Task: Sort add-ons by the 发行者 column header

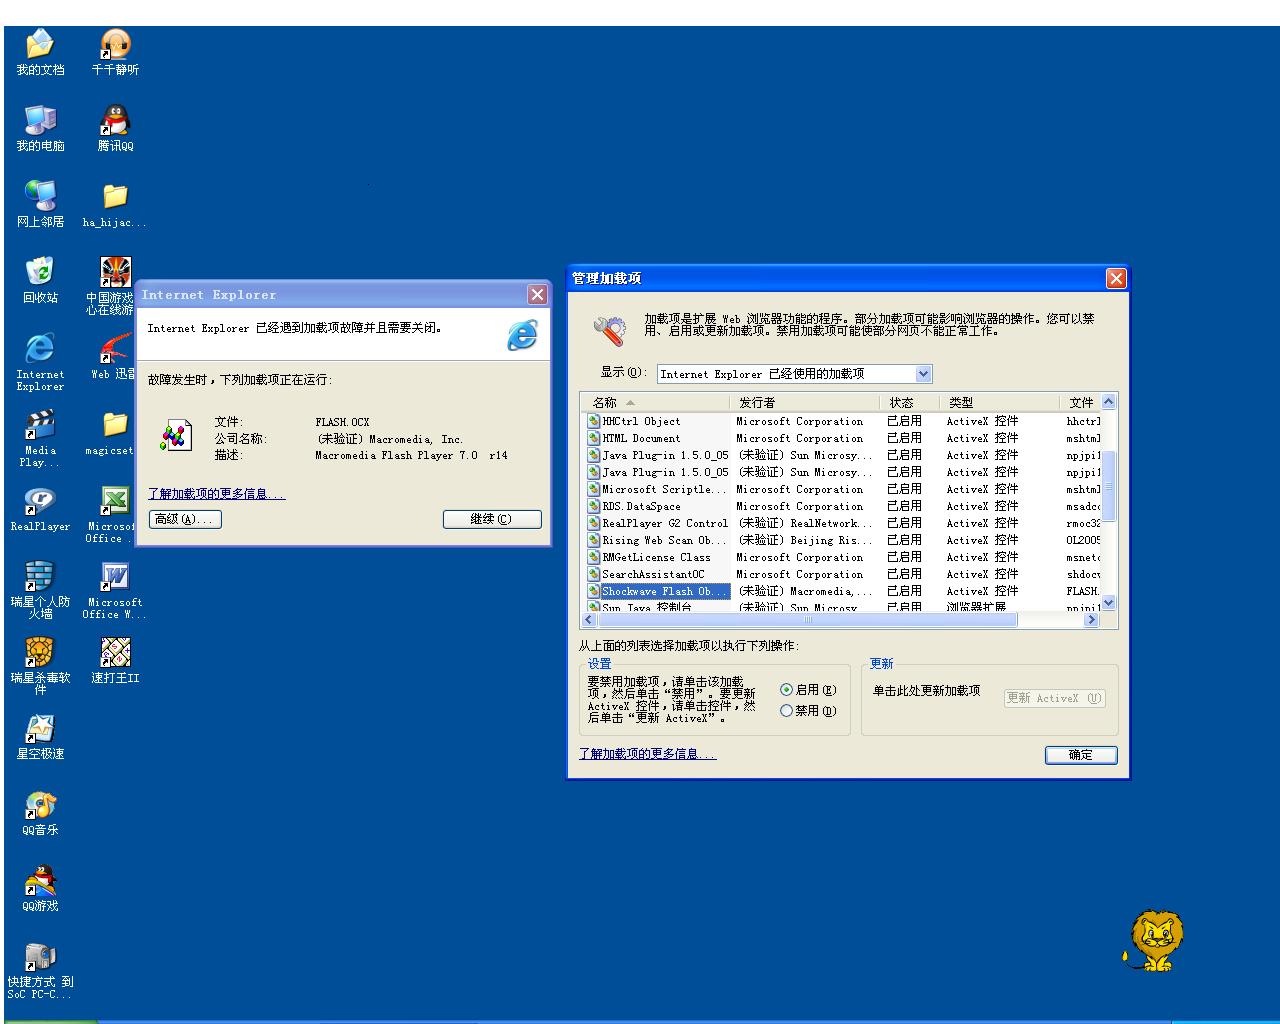Action: click(805, 403)
